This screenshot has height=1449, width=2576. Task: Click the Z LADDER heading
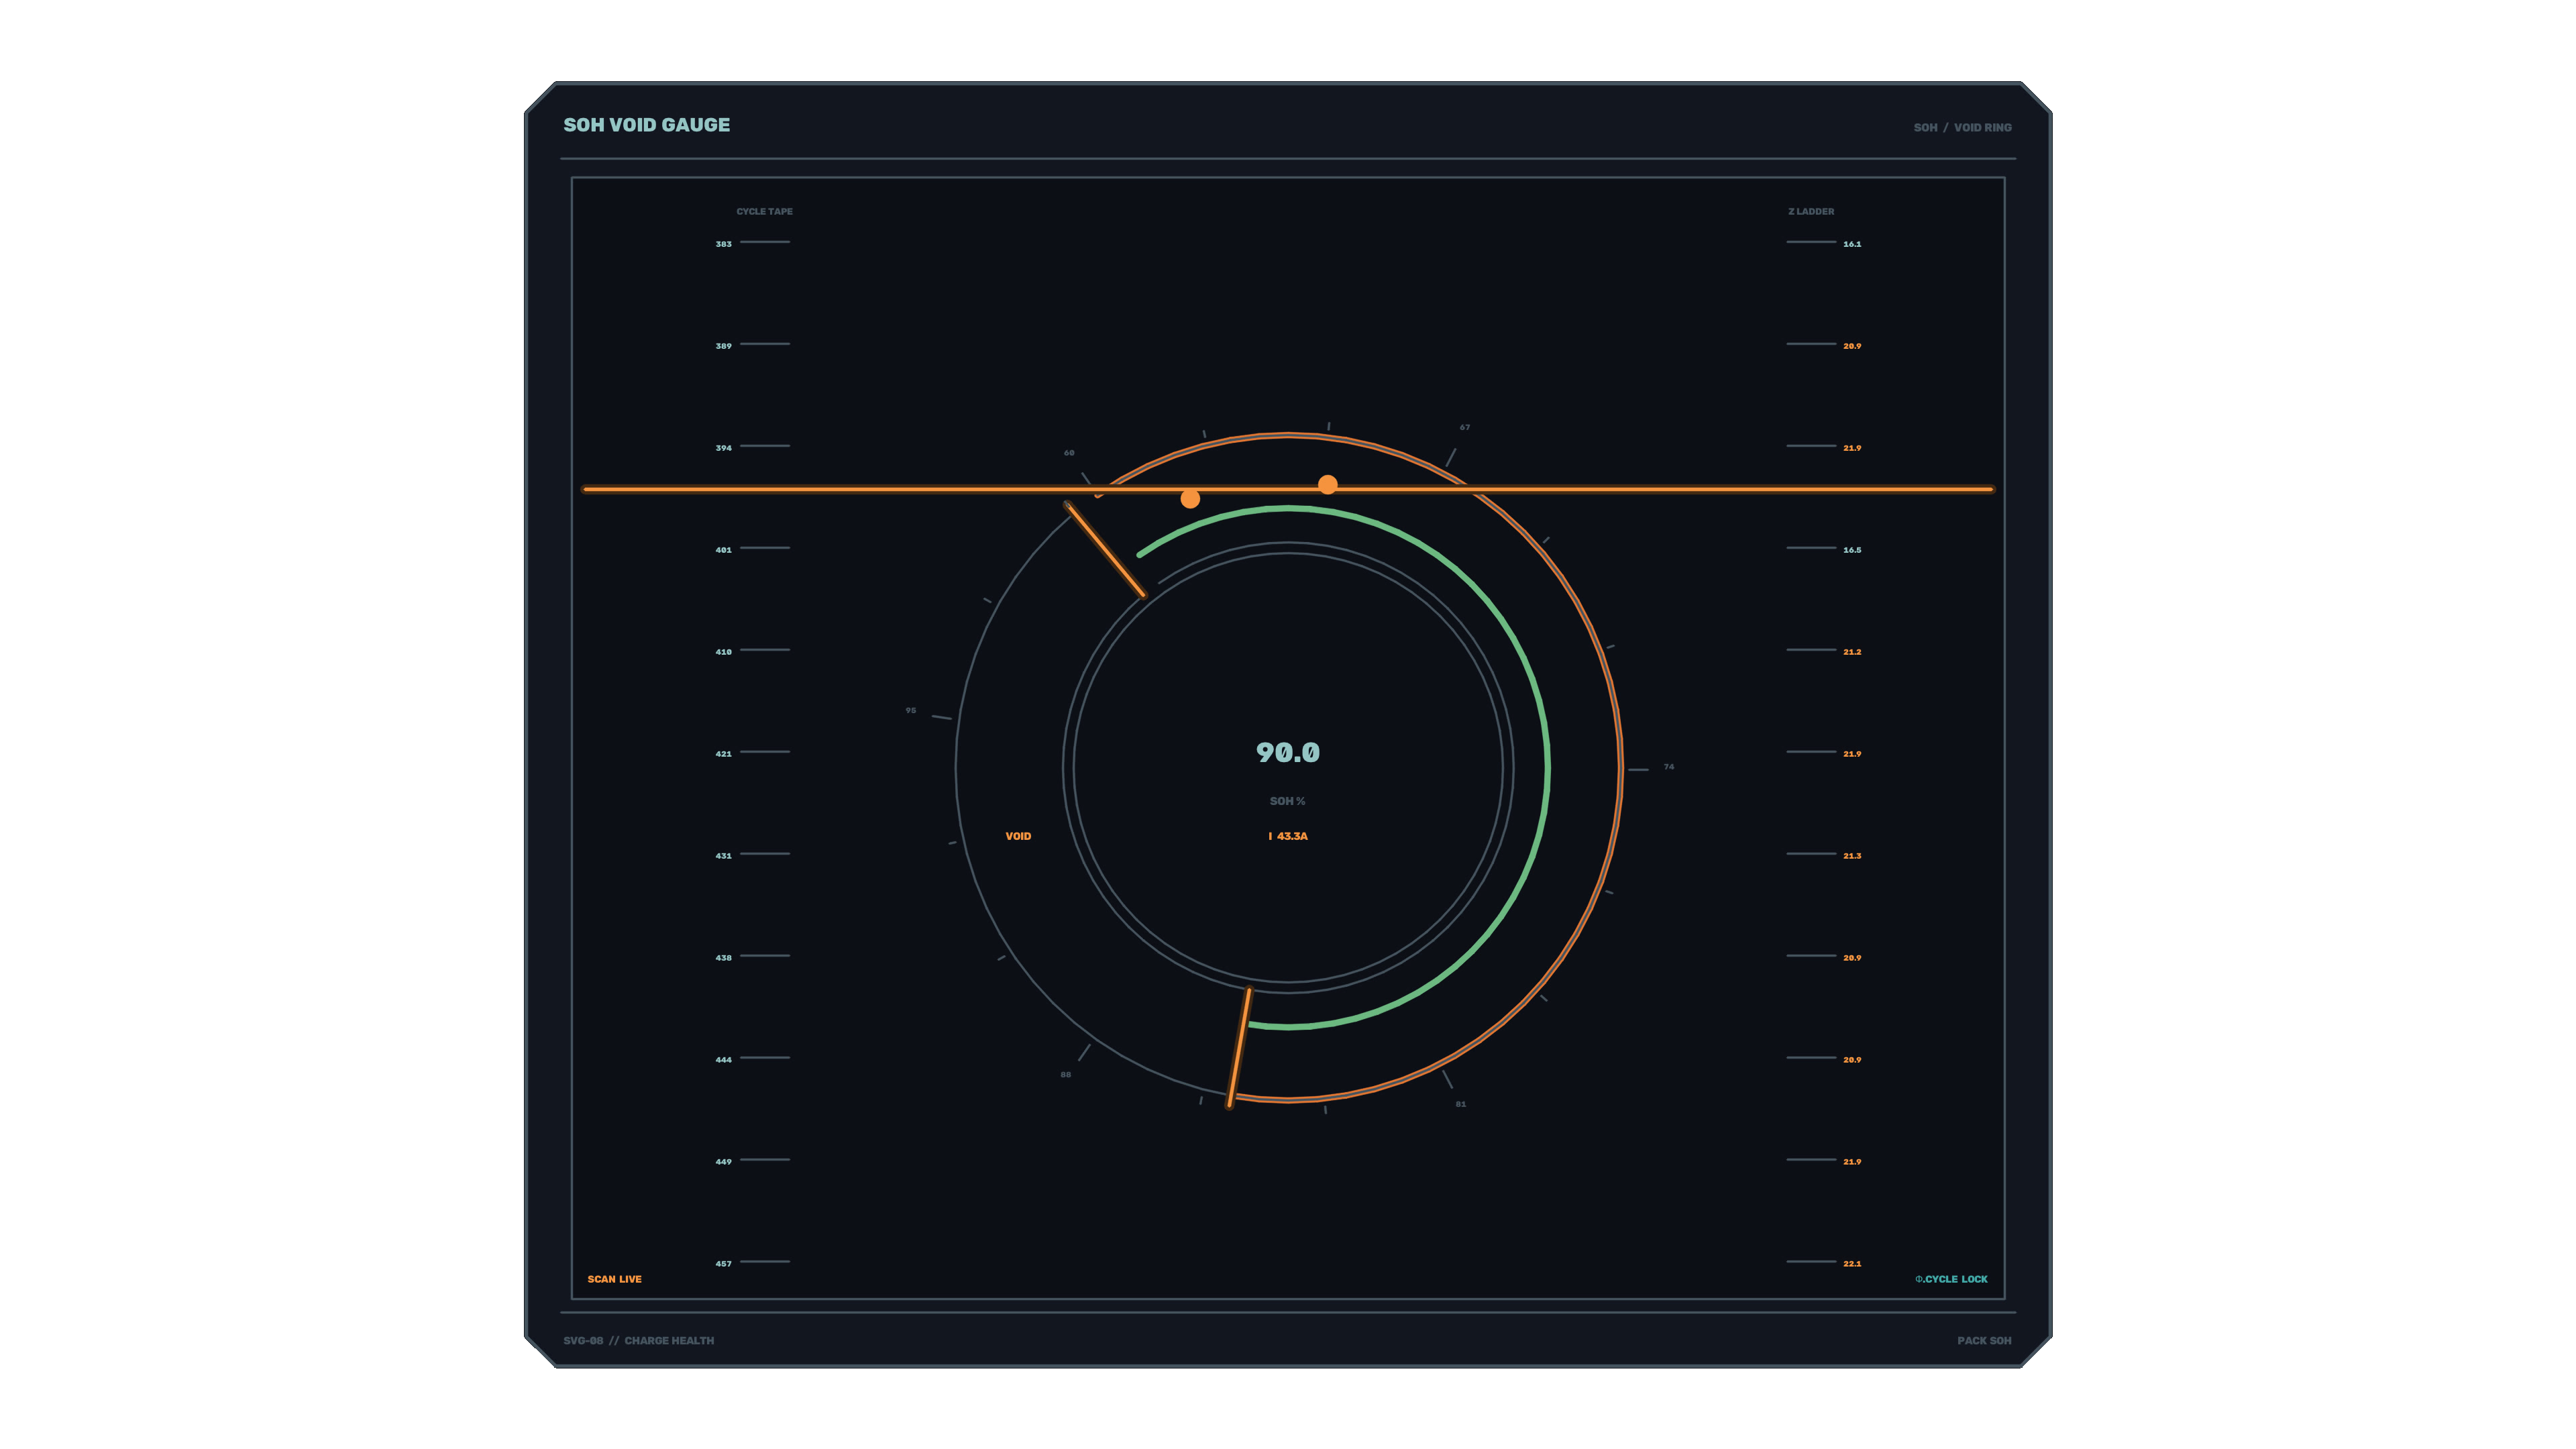tap(1811, 212)
